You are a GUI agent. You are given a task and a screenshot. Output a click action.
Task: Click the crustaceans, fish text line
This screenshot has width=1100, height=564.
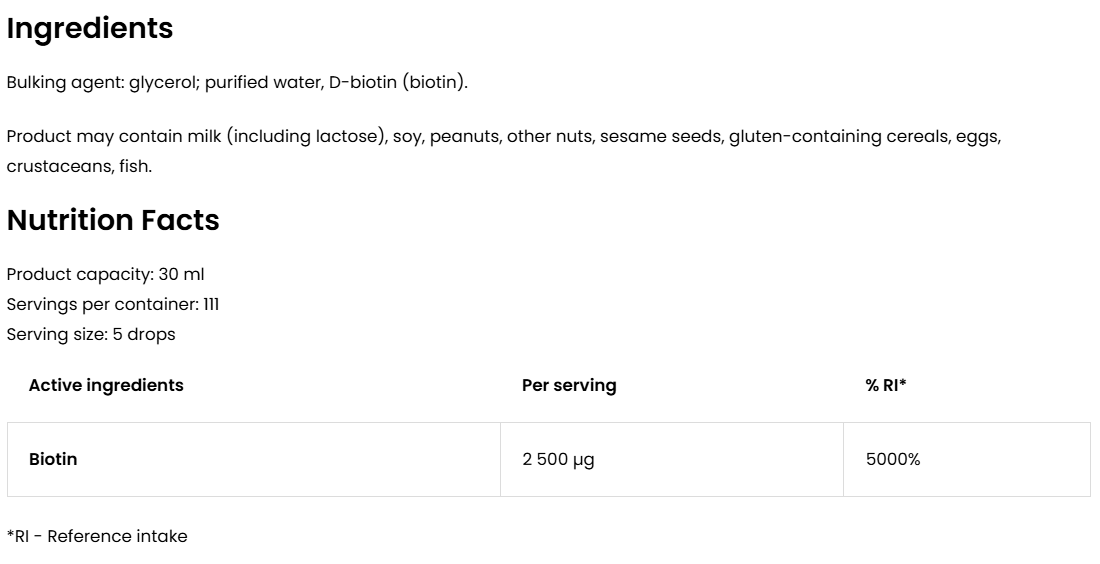79,166
